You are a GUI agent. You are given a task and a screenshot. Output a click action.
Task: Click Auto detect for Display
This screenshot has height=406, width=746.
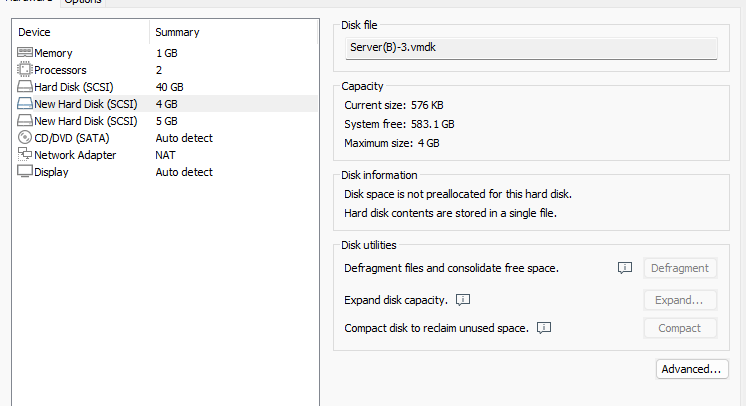click(184, 172)
